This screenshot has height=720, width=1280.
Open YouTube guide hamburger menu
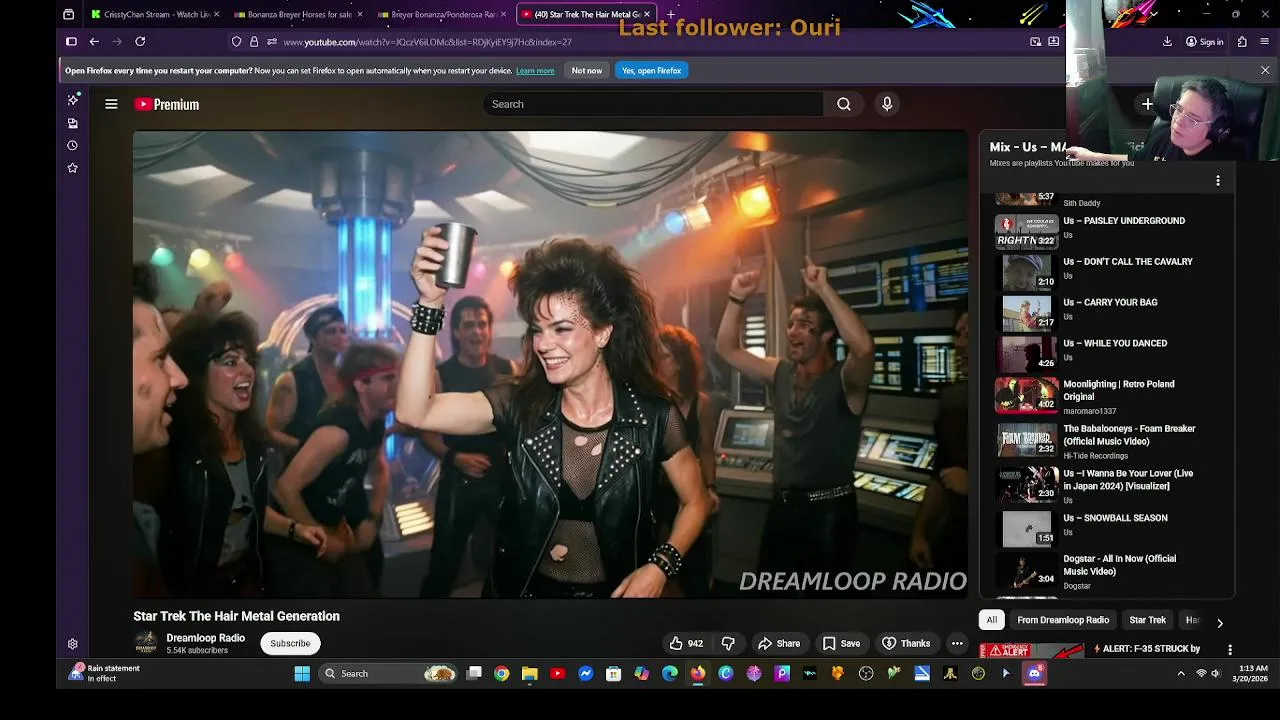click(111, 104)
